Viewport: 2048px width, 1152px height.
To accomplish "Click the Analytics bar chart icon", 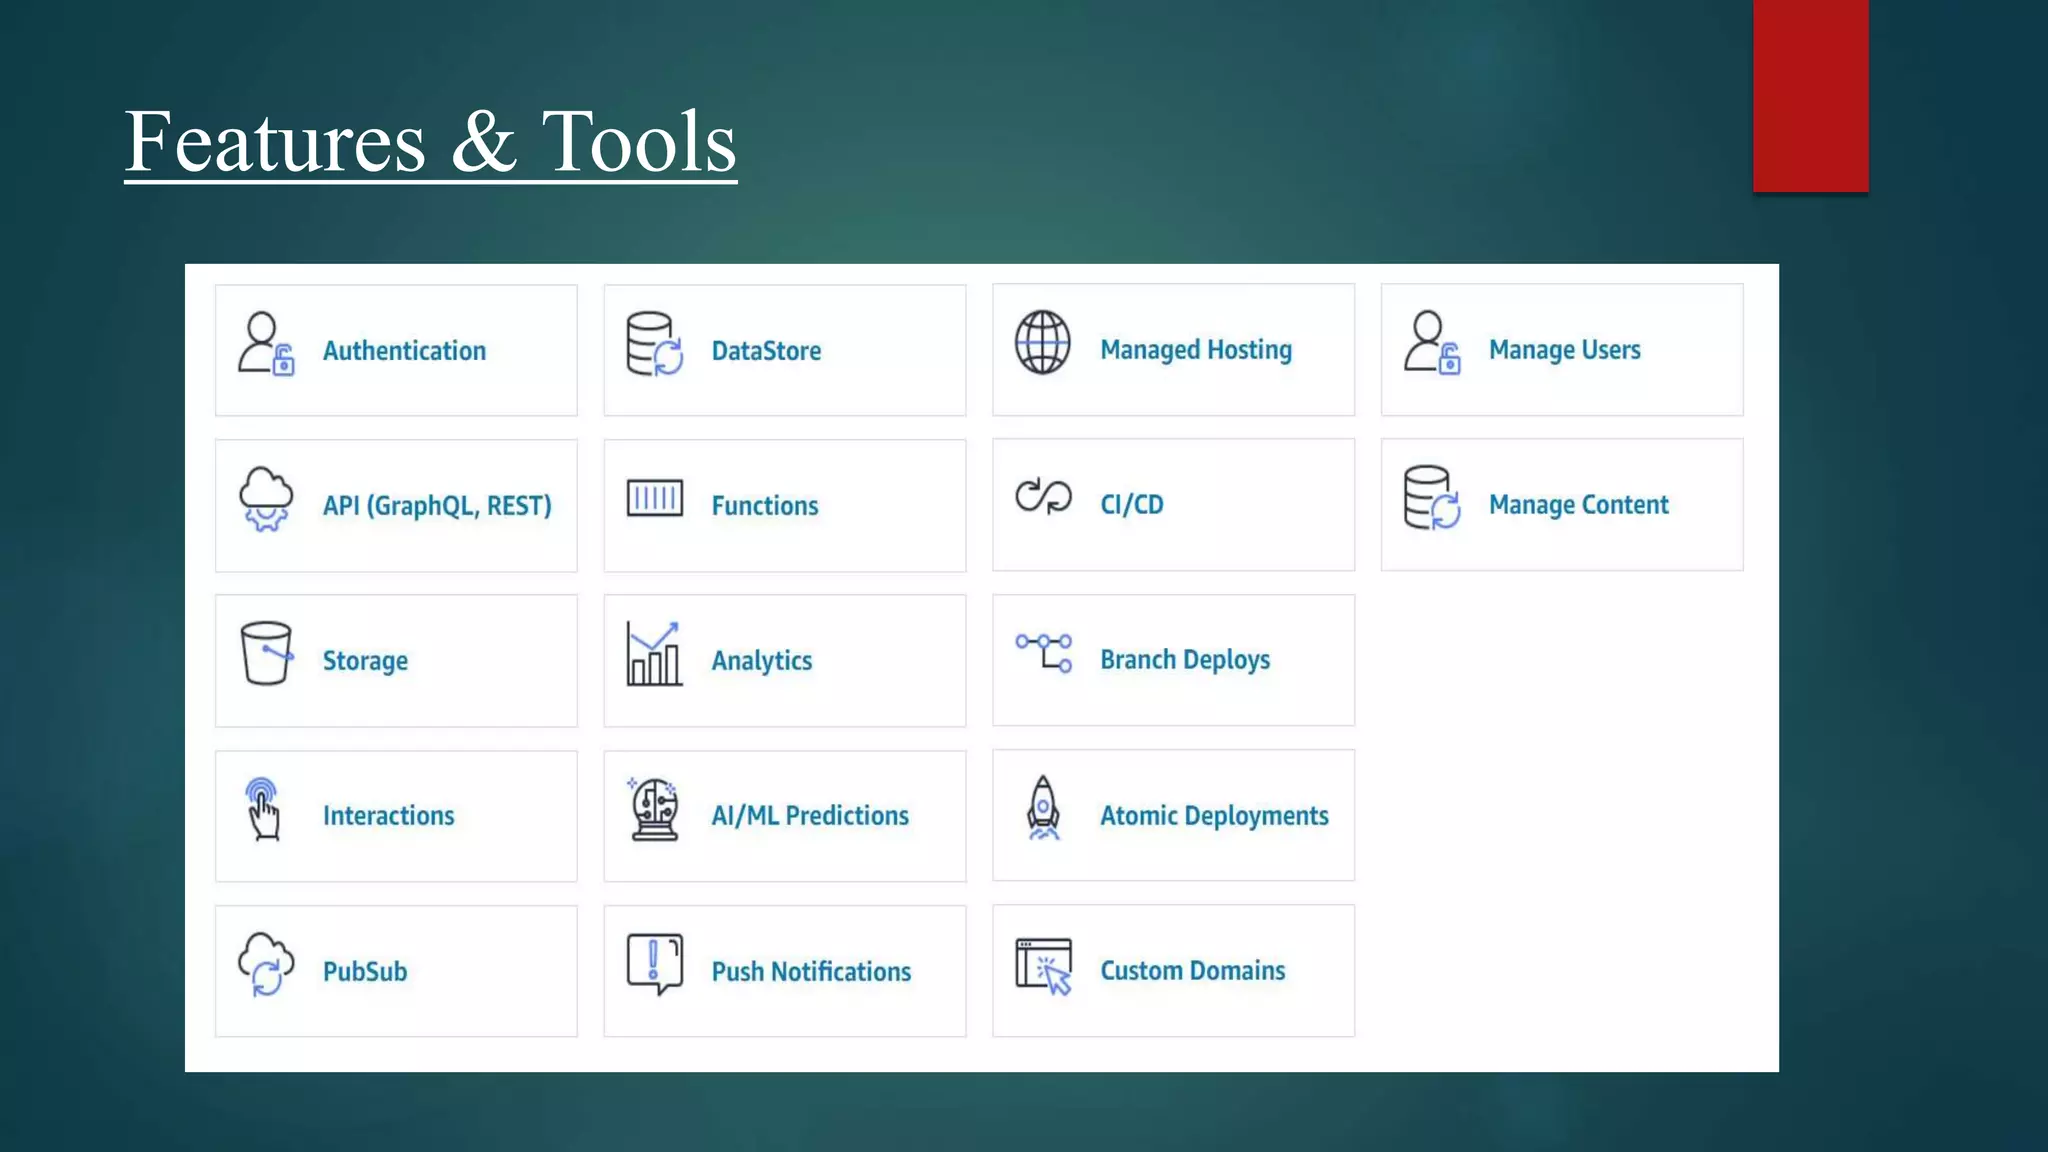I will tap(655, 654).
